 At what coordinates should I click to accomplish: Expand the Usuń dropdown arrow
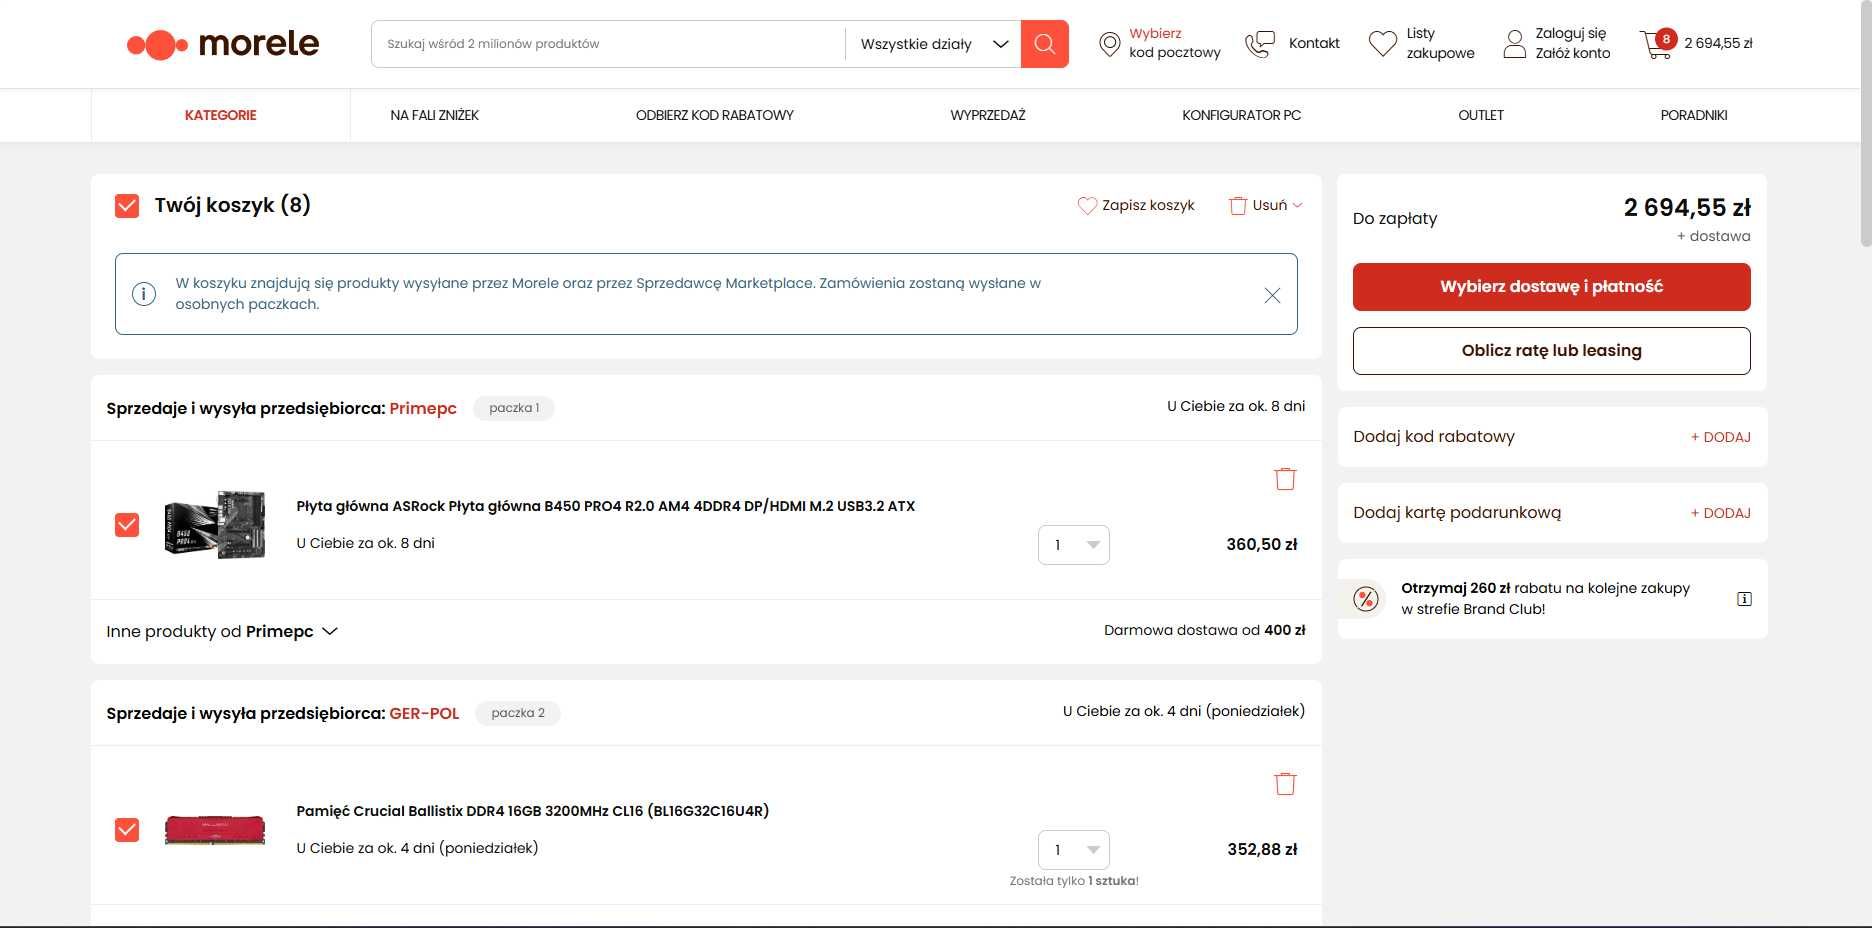tap(1297, 205)
